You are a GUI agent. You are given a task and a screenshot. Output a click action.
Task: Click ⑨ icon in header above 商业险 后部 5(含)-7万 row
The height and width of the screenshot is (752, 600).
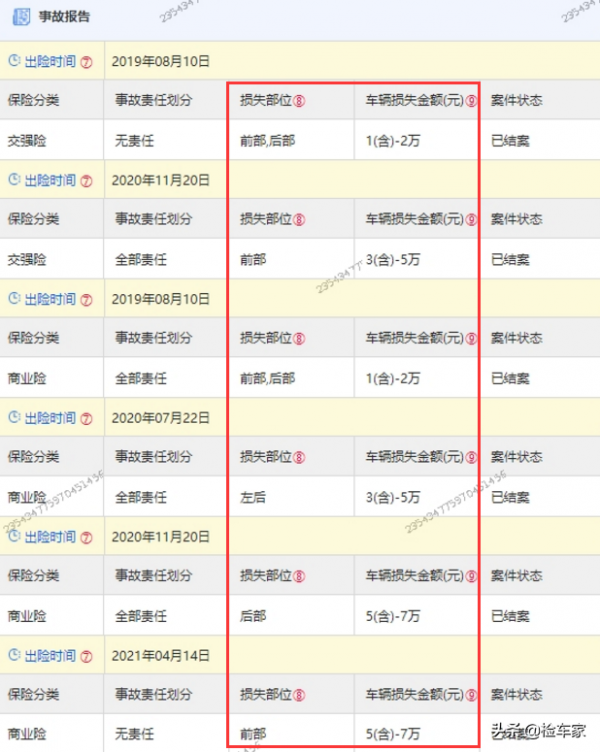(x=471, y=576)
